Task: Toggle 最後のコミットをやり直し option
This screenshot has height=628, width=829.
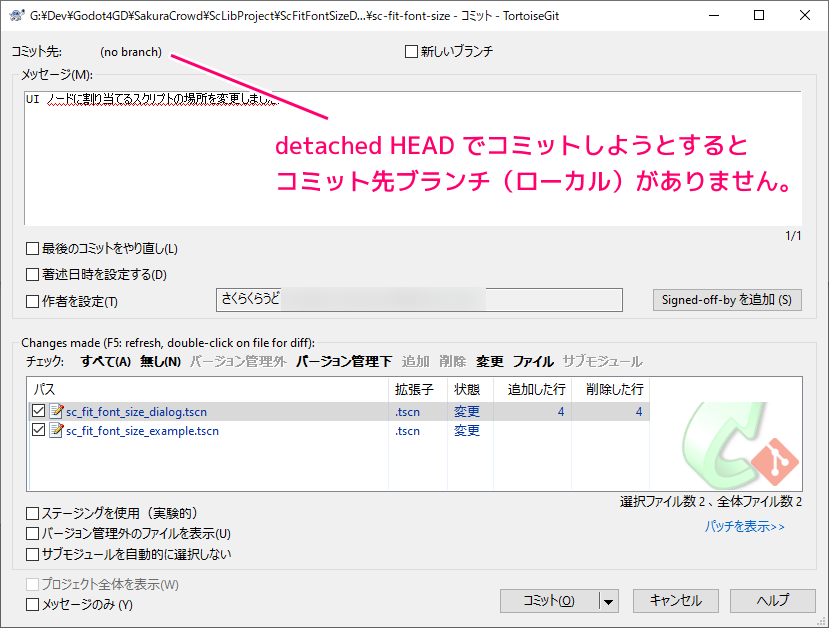Action: coord(33,248)
